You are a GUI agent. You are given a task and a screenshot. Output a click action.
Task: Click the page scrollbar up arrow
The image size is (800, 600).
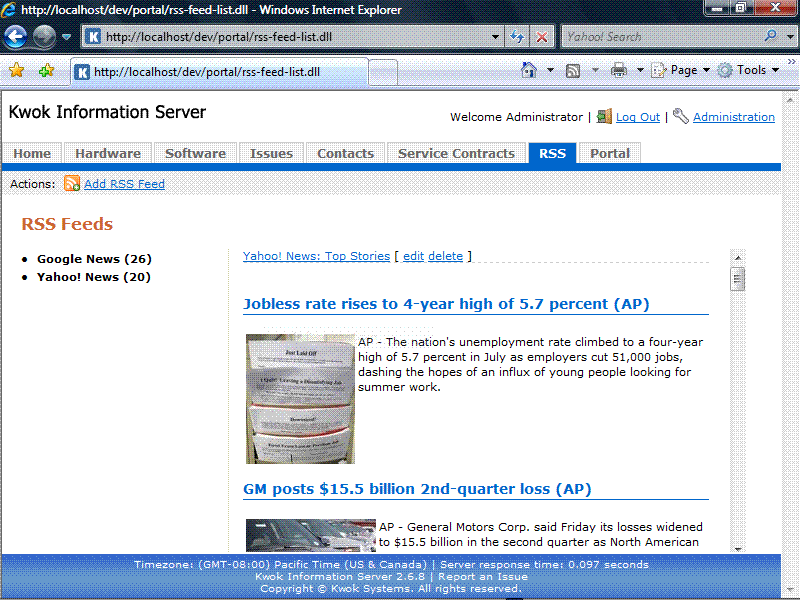[790, 99]
